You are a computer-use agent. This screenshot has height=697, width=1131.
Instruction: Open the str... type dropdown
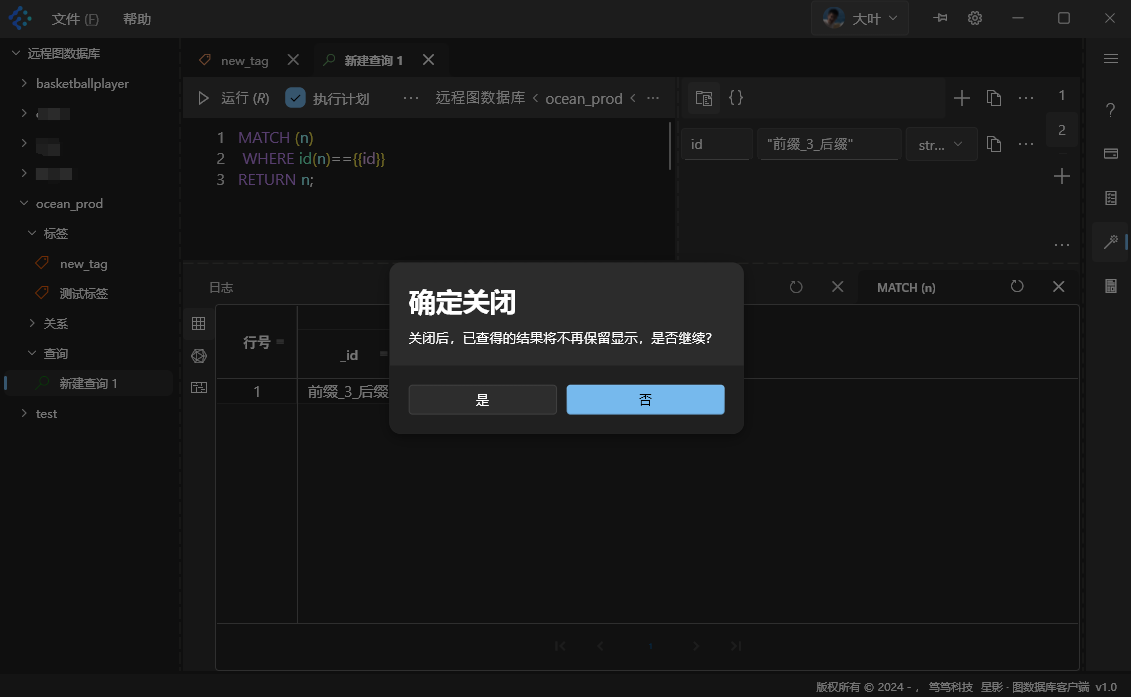click(x=941, y=144)
